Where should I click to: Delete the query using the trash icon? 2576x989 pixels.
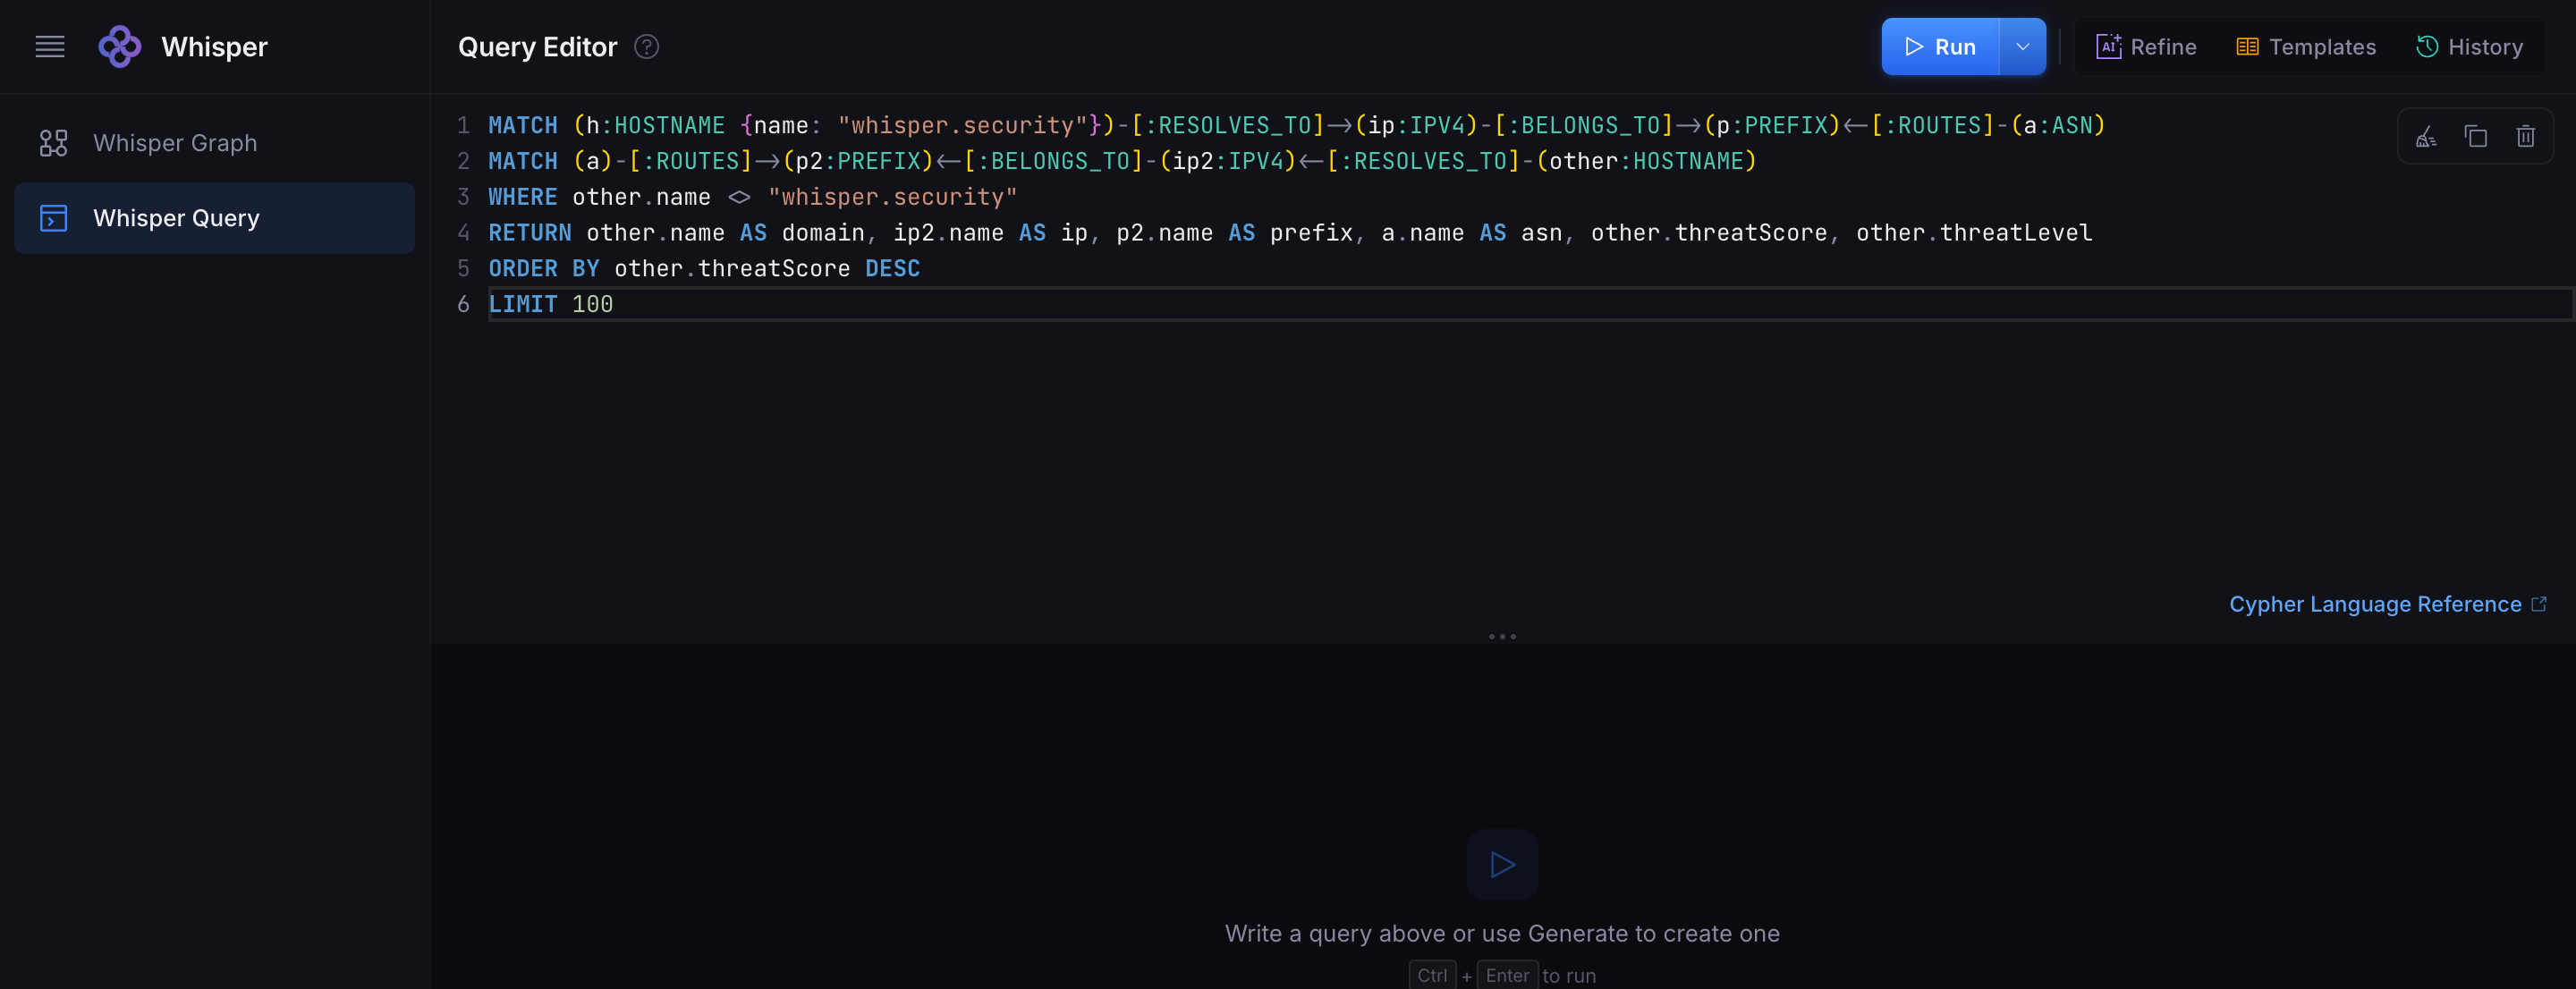tap(2526, 135)
